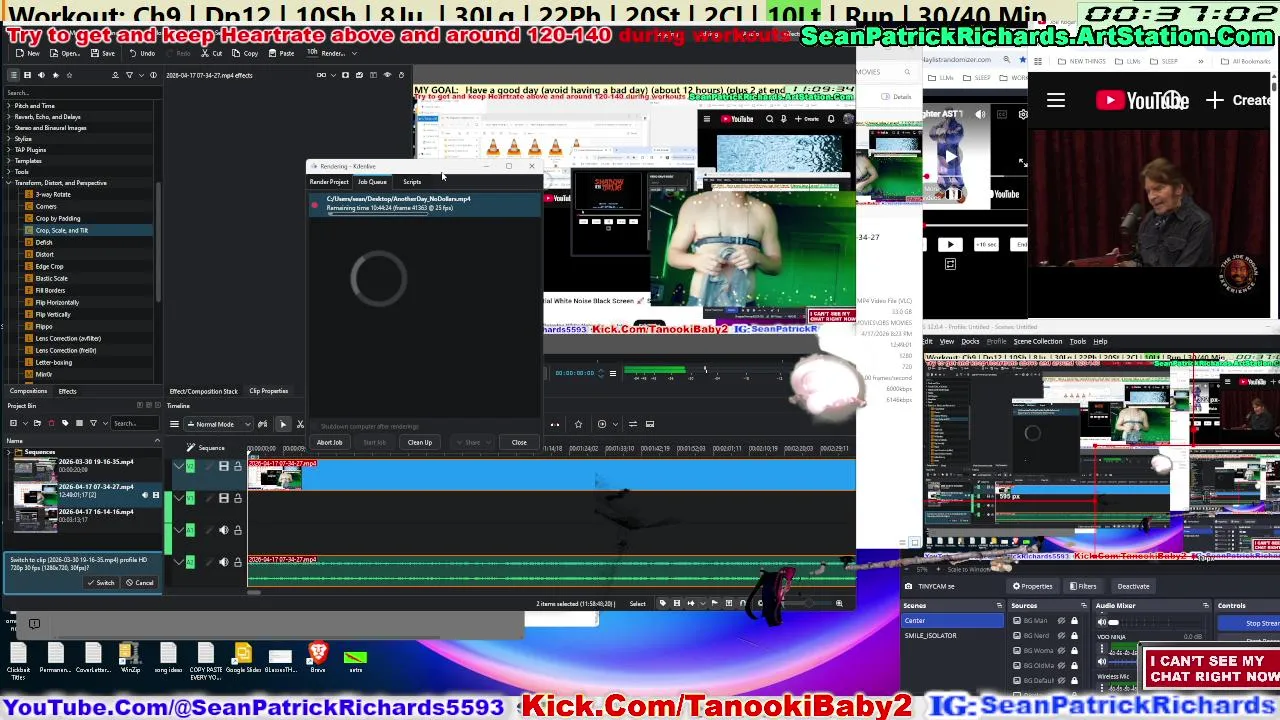Click the Project Bin tag icon
Screen dimensions: 1280x720
click(65, 423)
